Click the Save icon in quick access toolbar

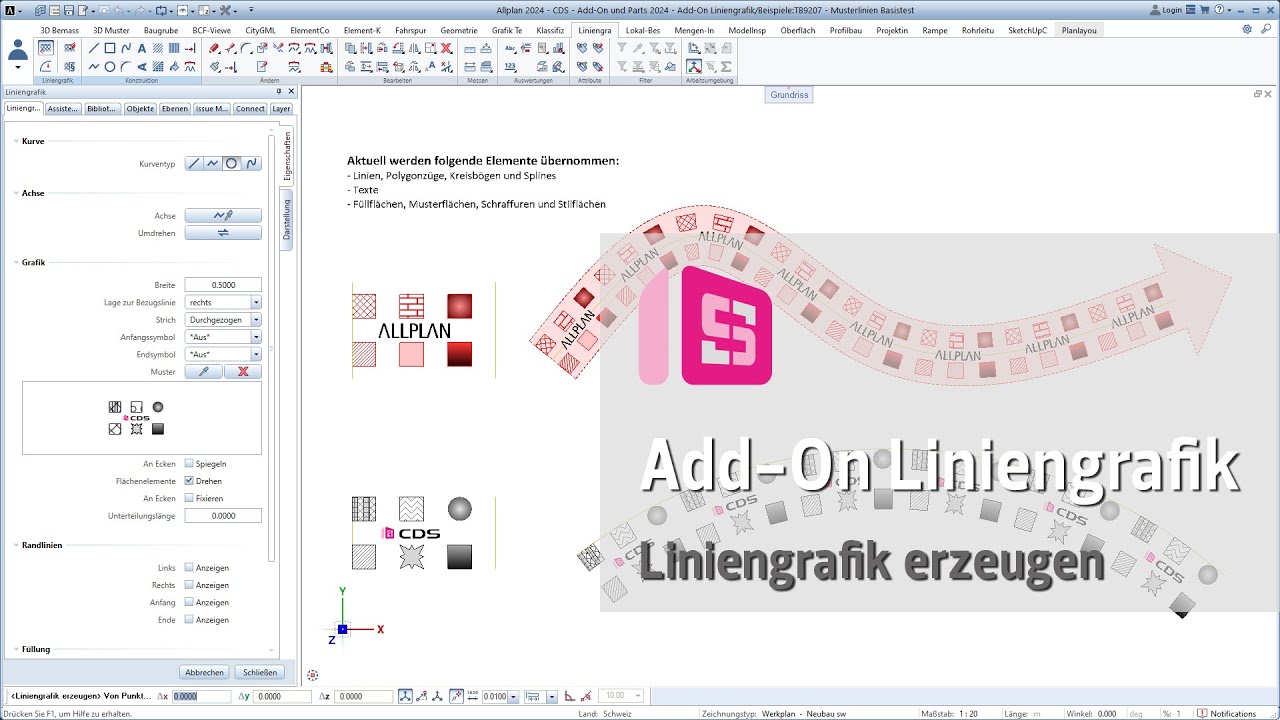pos(69,10)
